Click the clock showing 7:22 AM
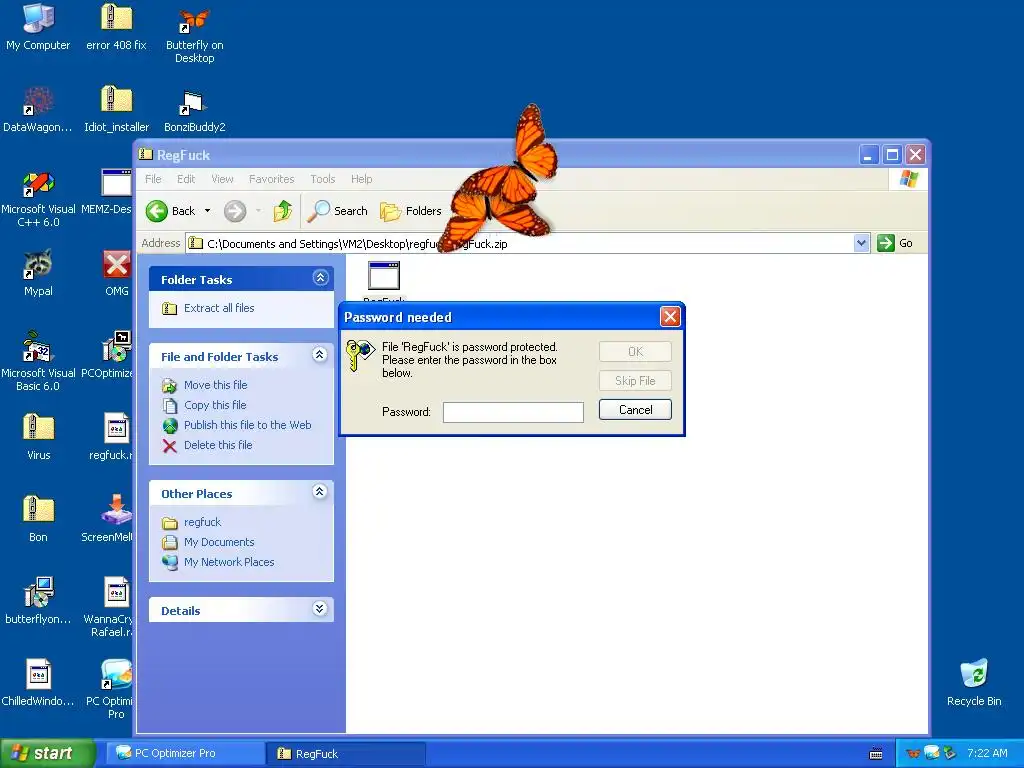Viewport: 1024px width, 768px height. pyautogui.click(x=987, y=753)
